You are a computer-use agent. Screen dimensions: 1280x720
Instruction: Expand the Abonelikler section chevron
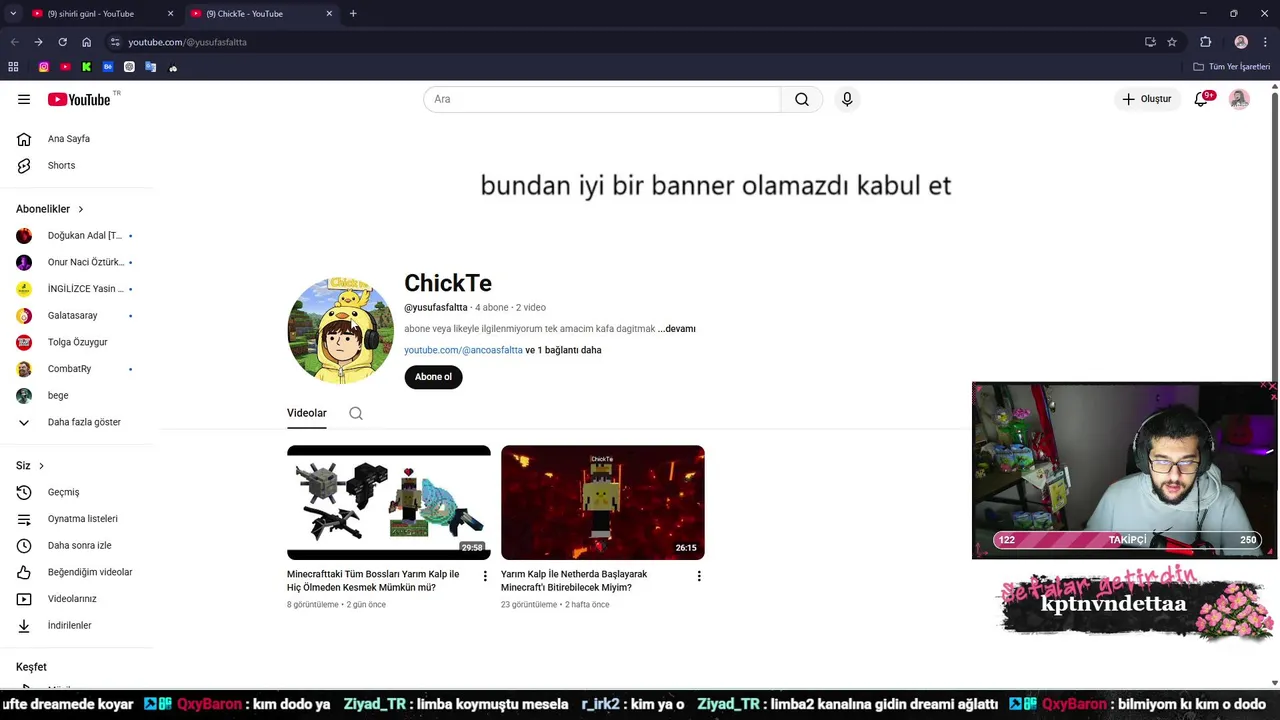pos(81,209)
